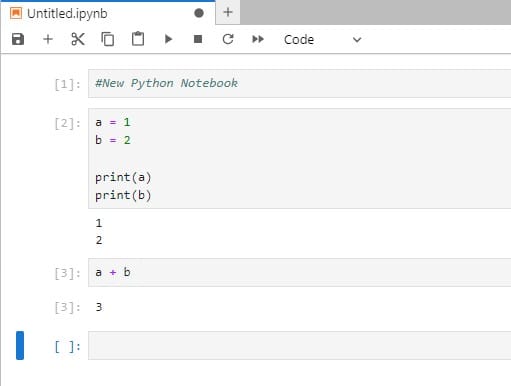
Task: Interrupt the kernel with the stop icon
Action: (198, 39)
